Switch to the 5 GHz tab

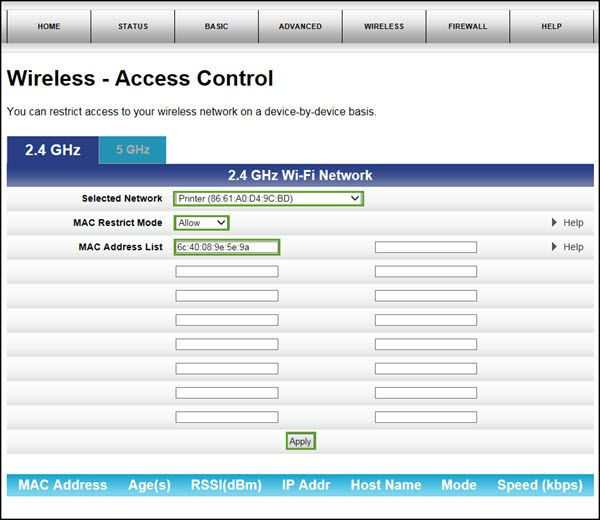click(x=132, y=150)
